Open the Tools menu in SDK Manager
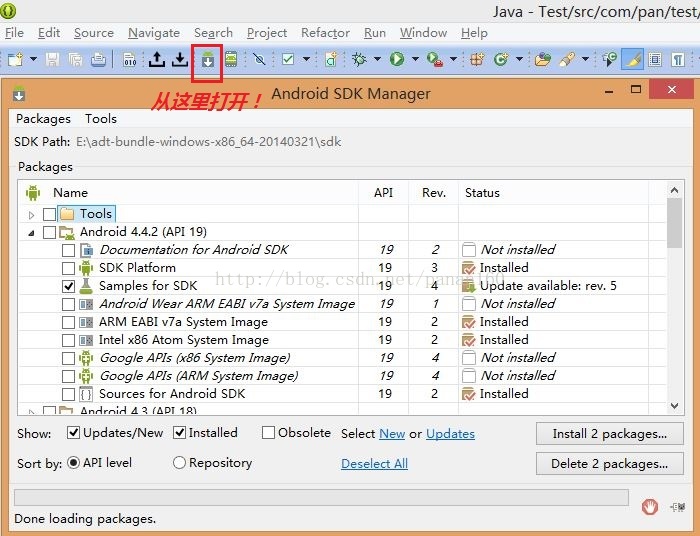The image size is (700, 536). click(101, 119)
